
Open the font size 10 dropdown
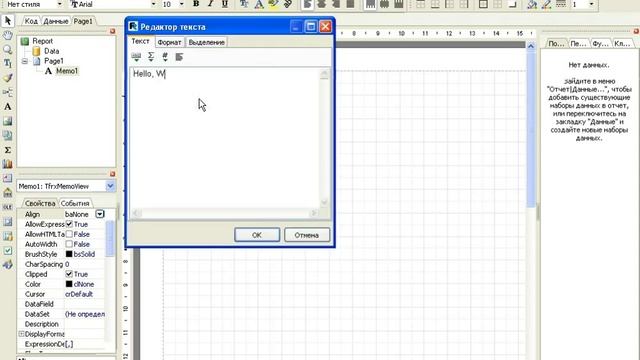(182, 4)
